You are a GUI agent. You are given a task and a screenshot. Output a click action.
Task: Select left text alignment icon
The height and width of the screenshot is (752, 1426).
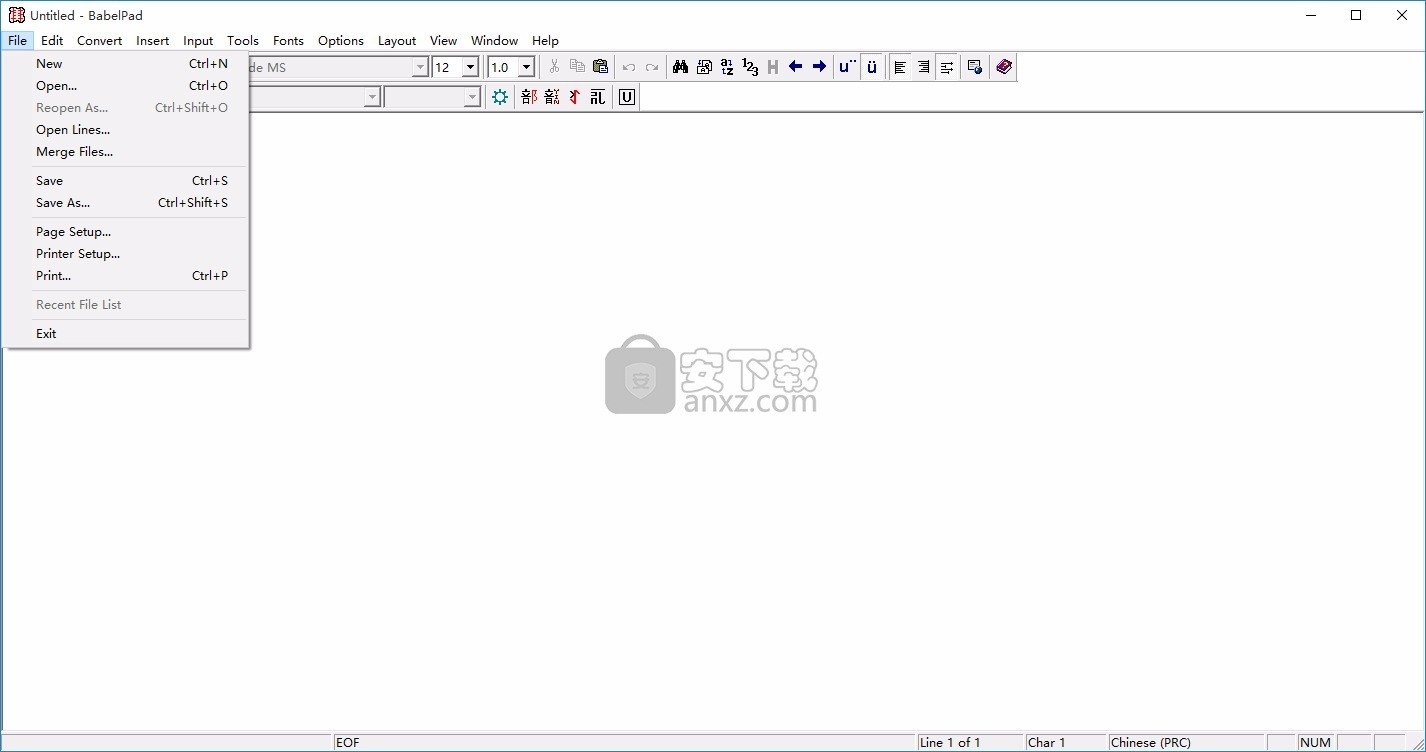900,67
